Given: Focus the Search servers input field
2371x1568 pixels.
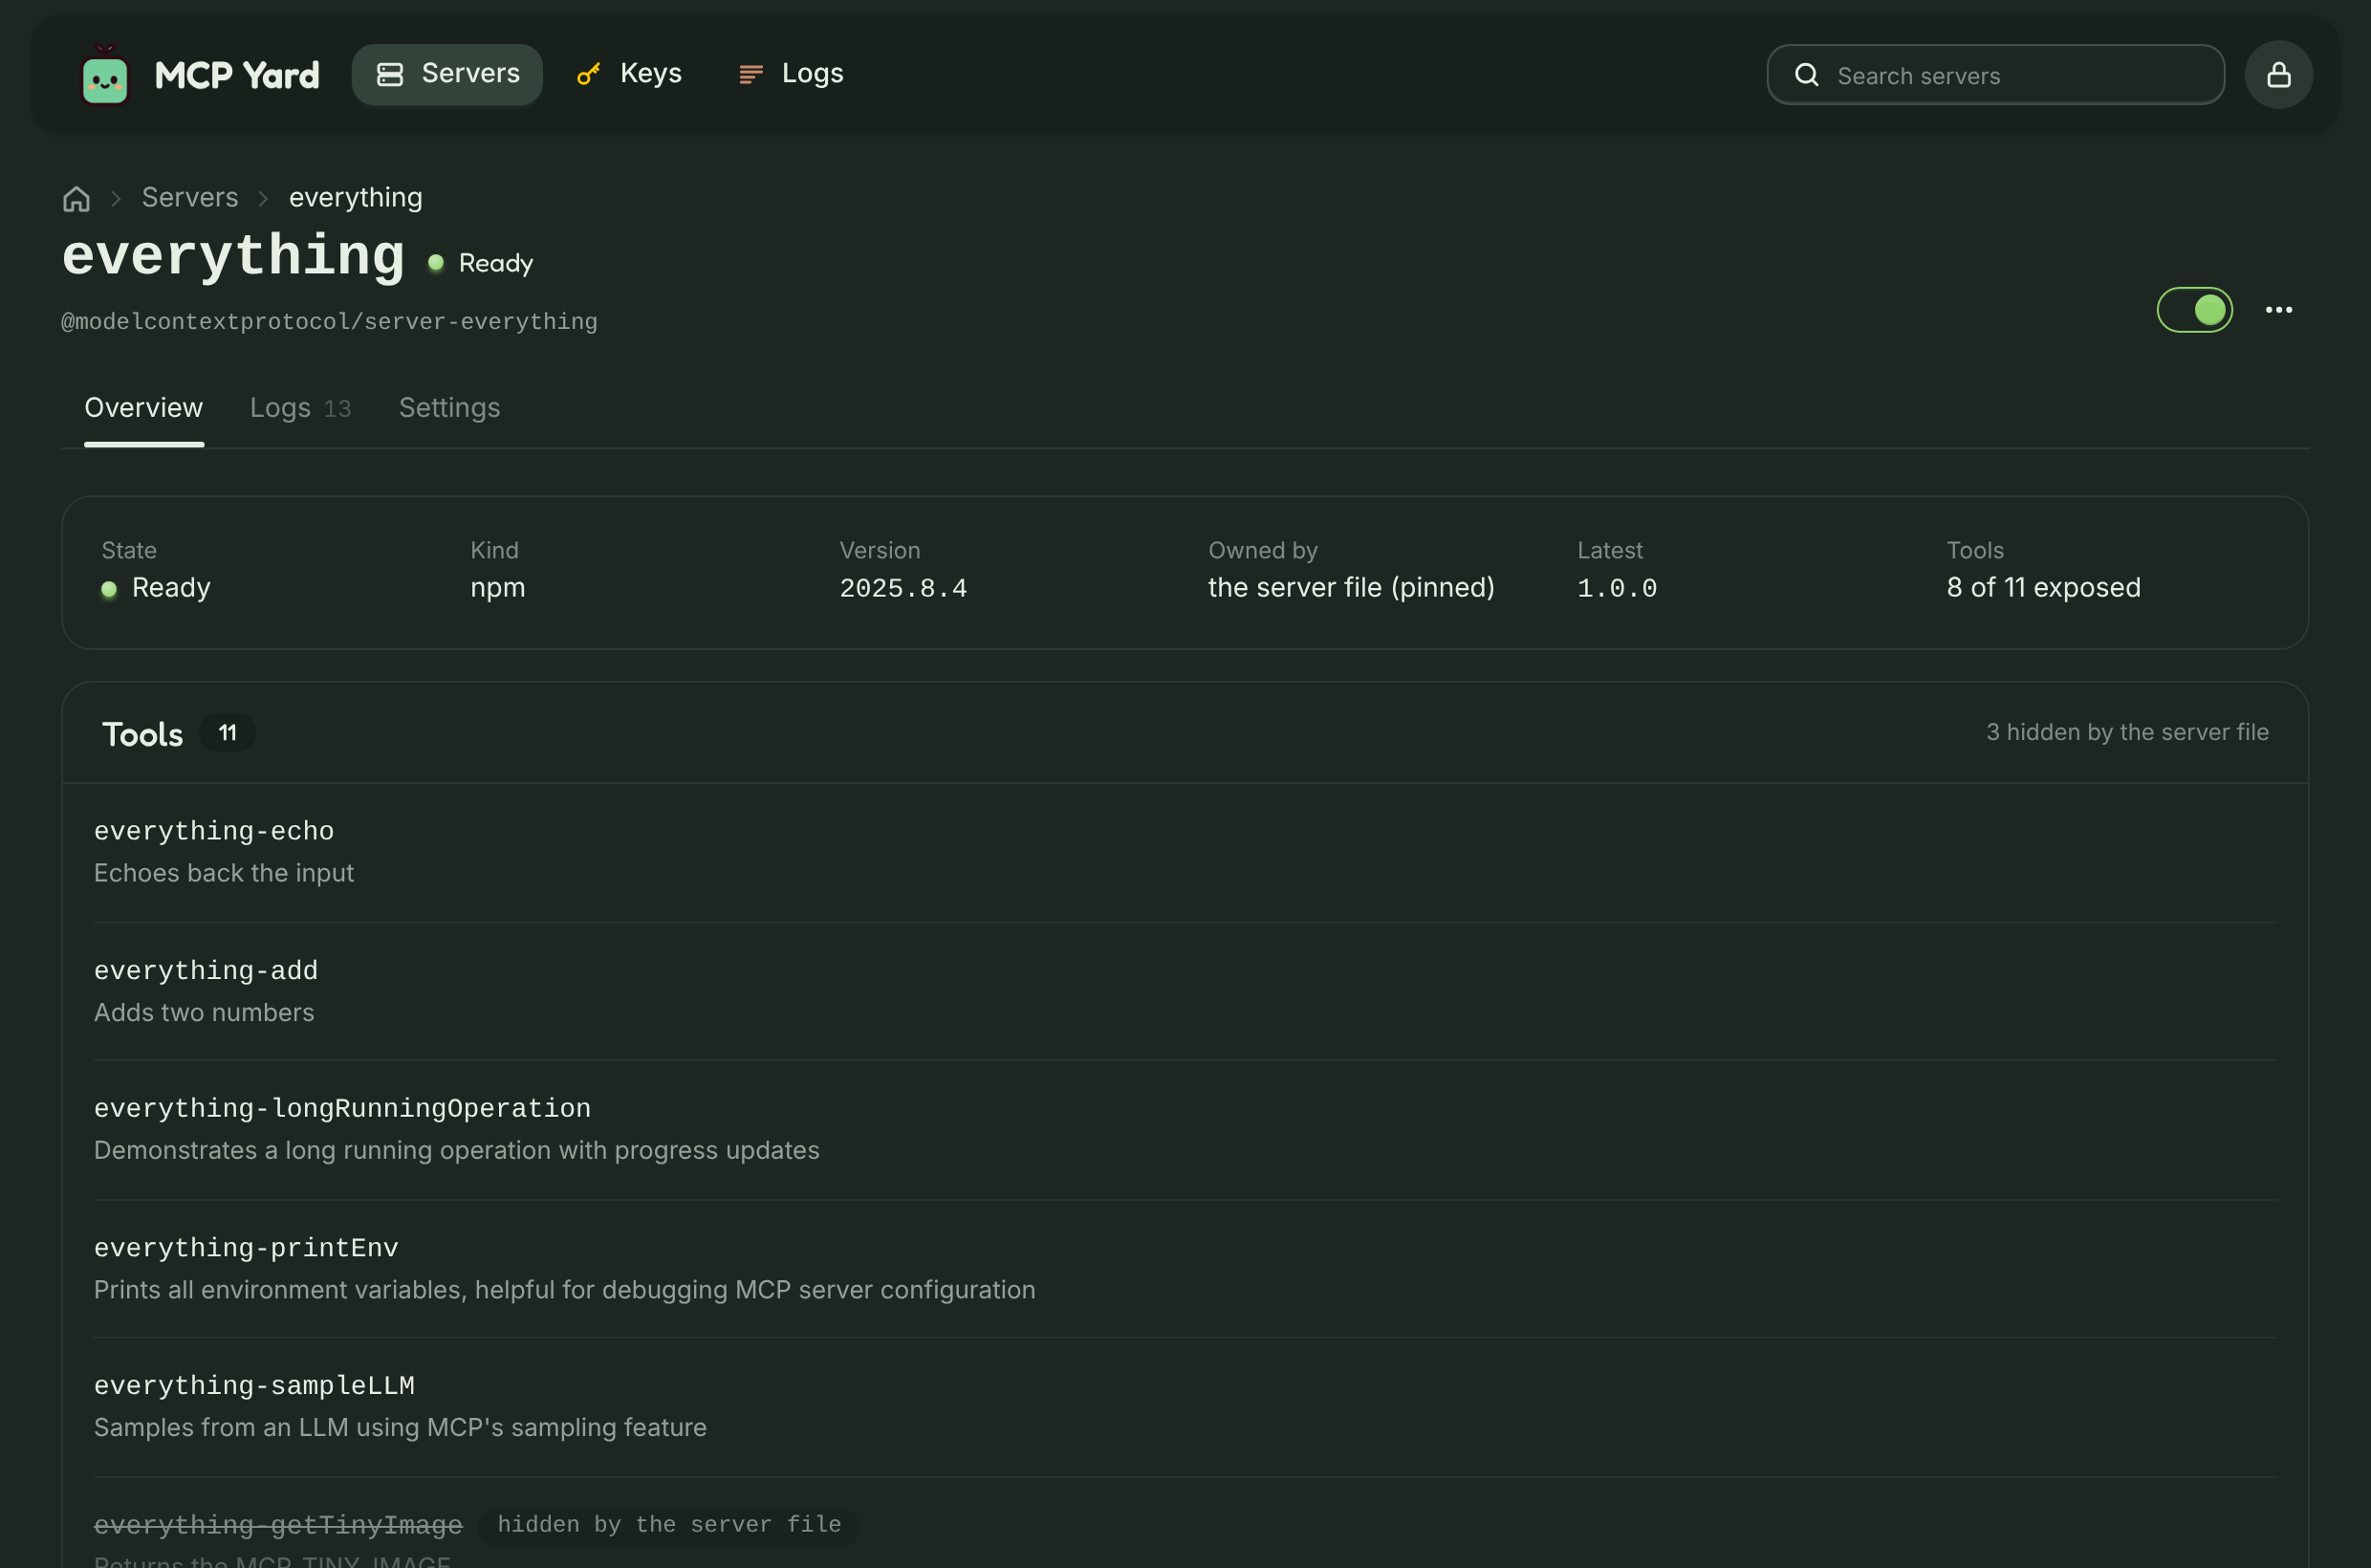Looking at the screenshot, I should tap(1995, 75).
